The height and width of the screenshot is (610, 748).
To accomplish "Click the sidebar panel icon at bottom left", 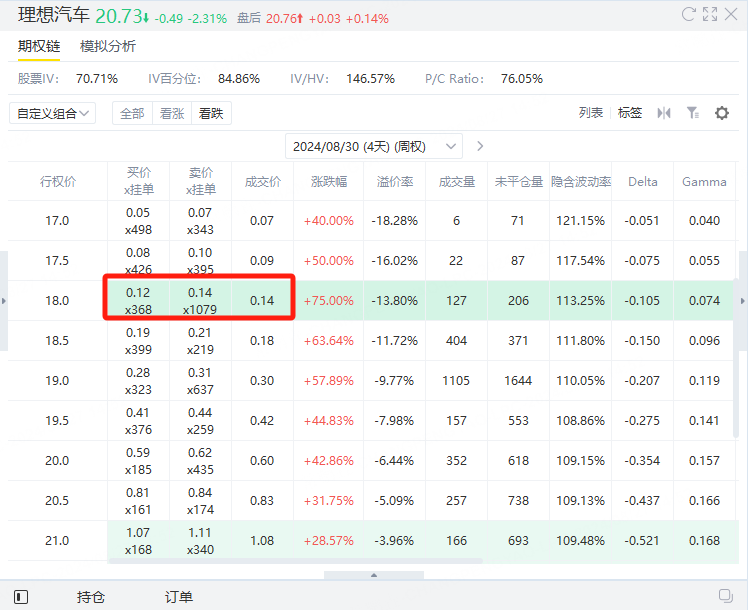I will tap(21, 597).
